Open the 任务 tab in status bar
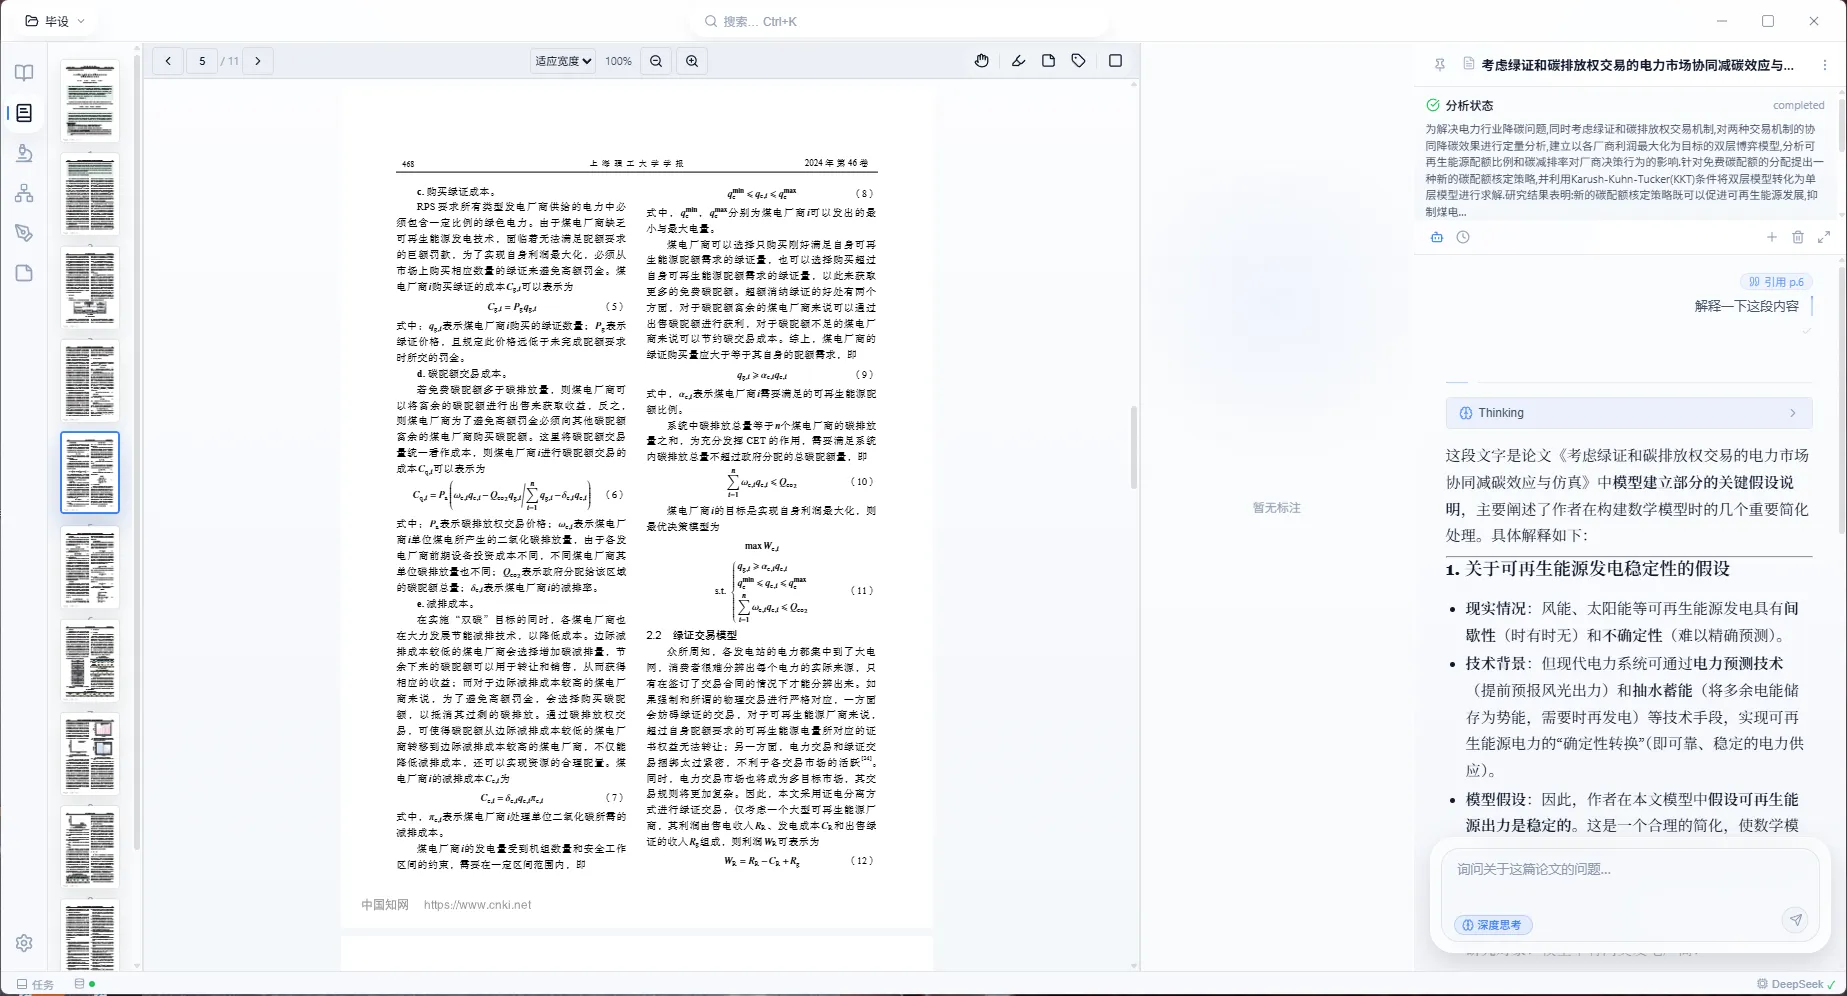Screen dimensions: 1847x996 coord(35,984)
